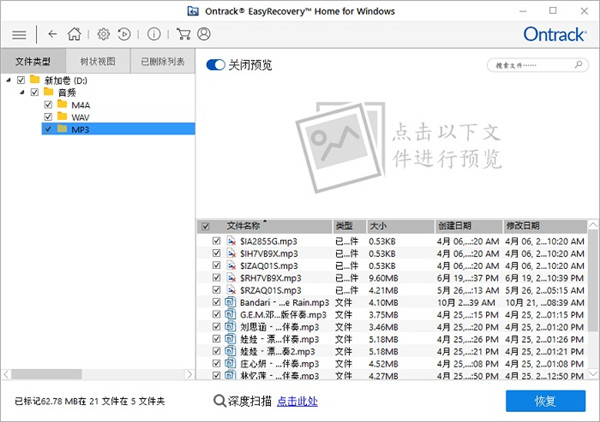Click the WAV folder icon
600x422 pixels.
coord(62,116)
